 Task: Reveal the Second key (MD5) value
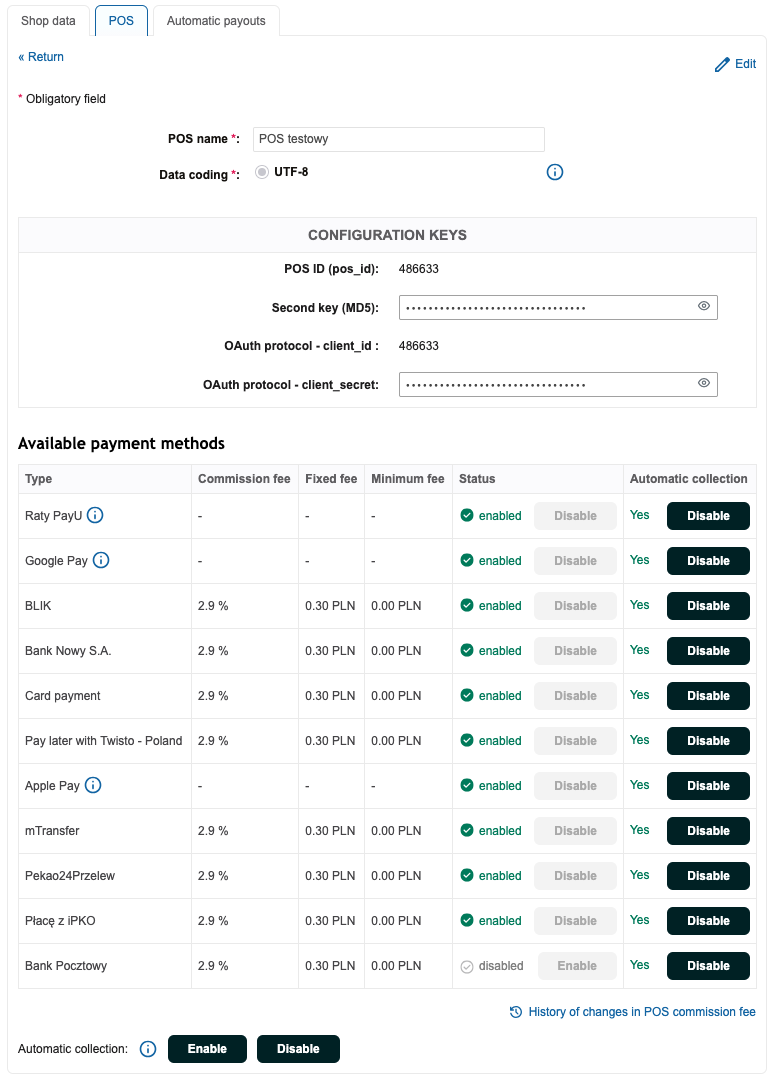(x=704, y=307)
